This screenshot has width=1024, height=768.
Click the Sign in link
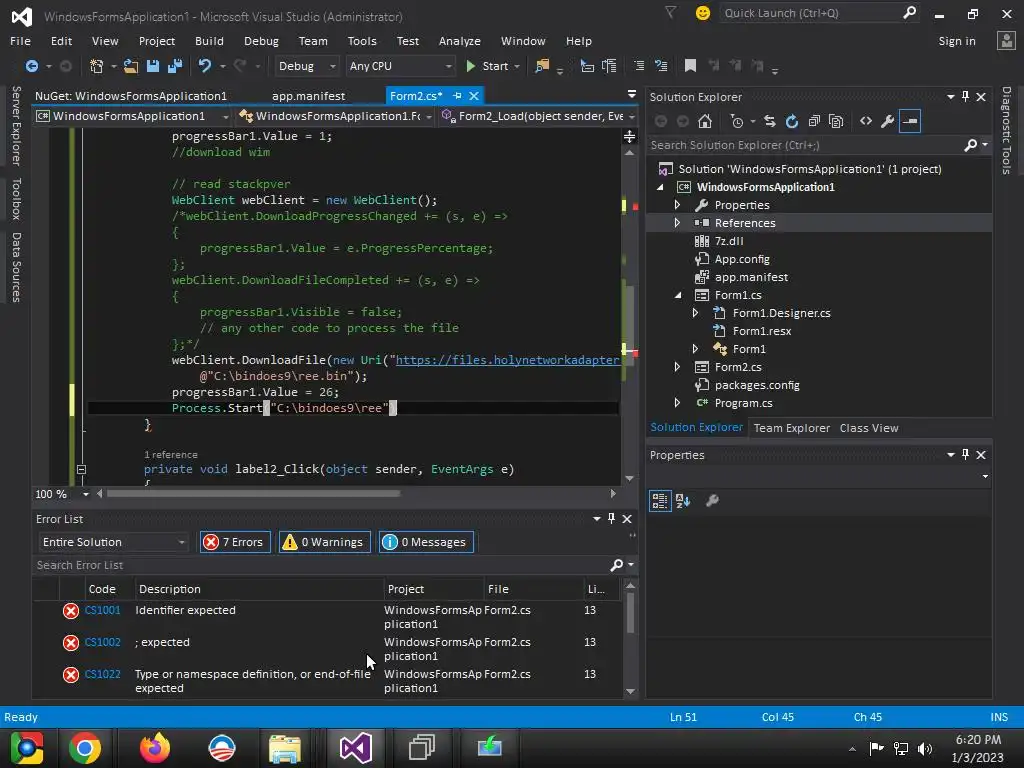pyautogui.click(x=957, y=40)
